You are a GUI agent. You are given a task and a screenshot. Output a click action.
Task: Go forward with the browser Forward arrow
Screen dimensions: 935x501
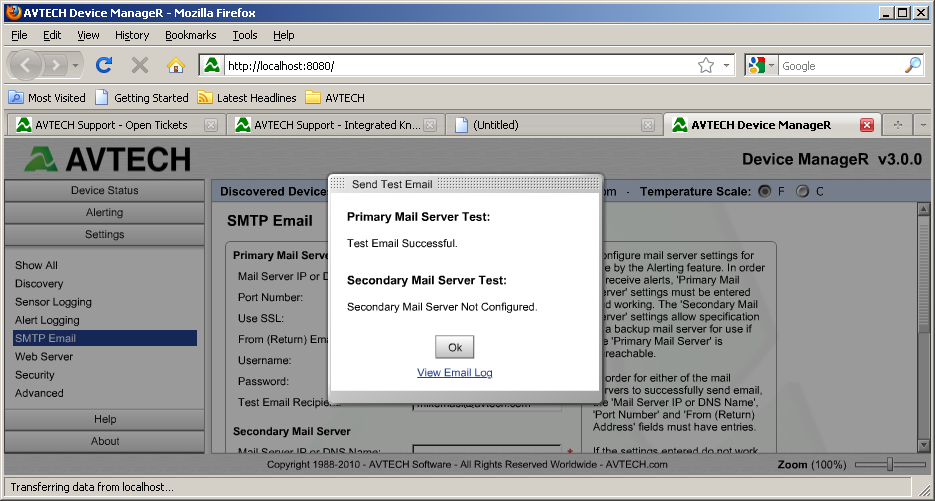55,65
